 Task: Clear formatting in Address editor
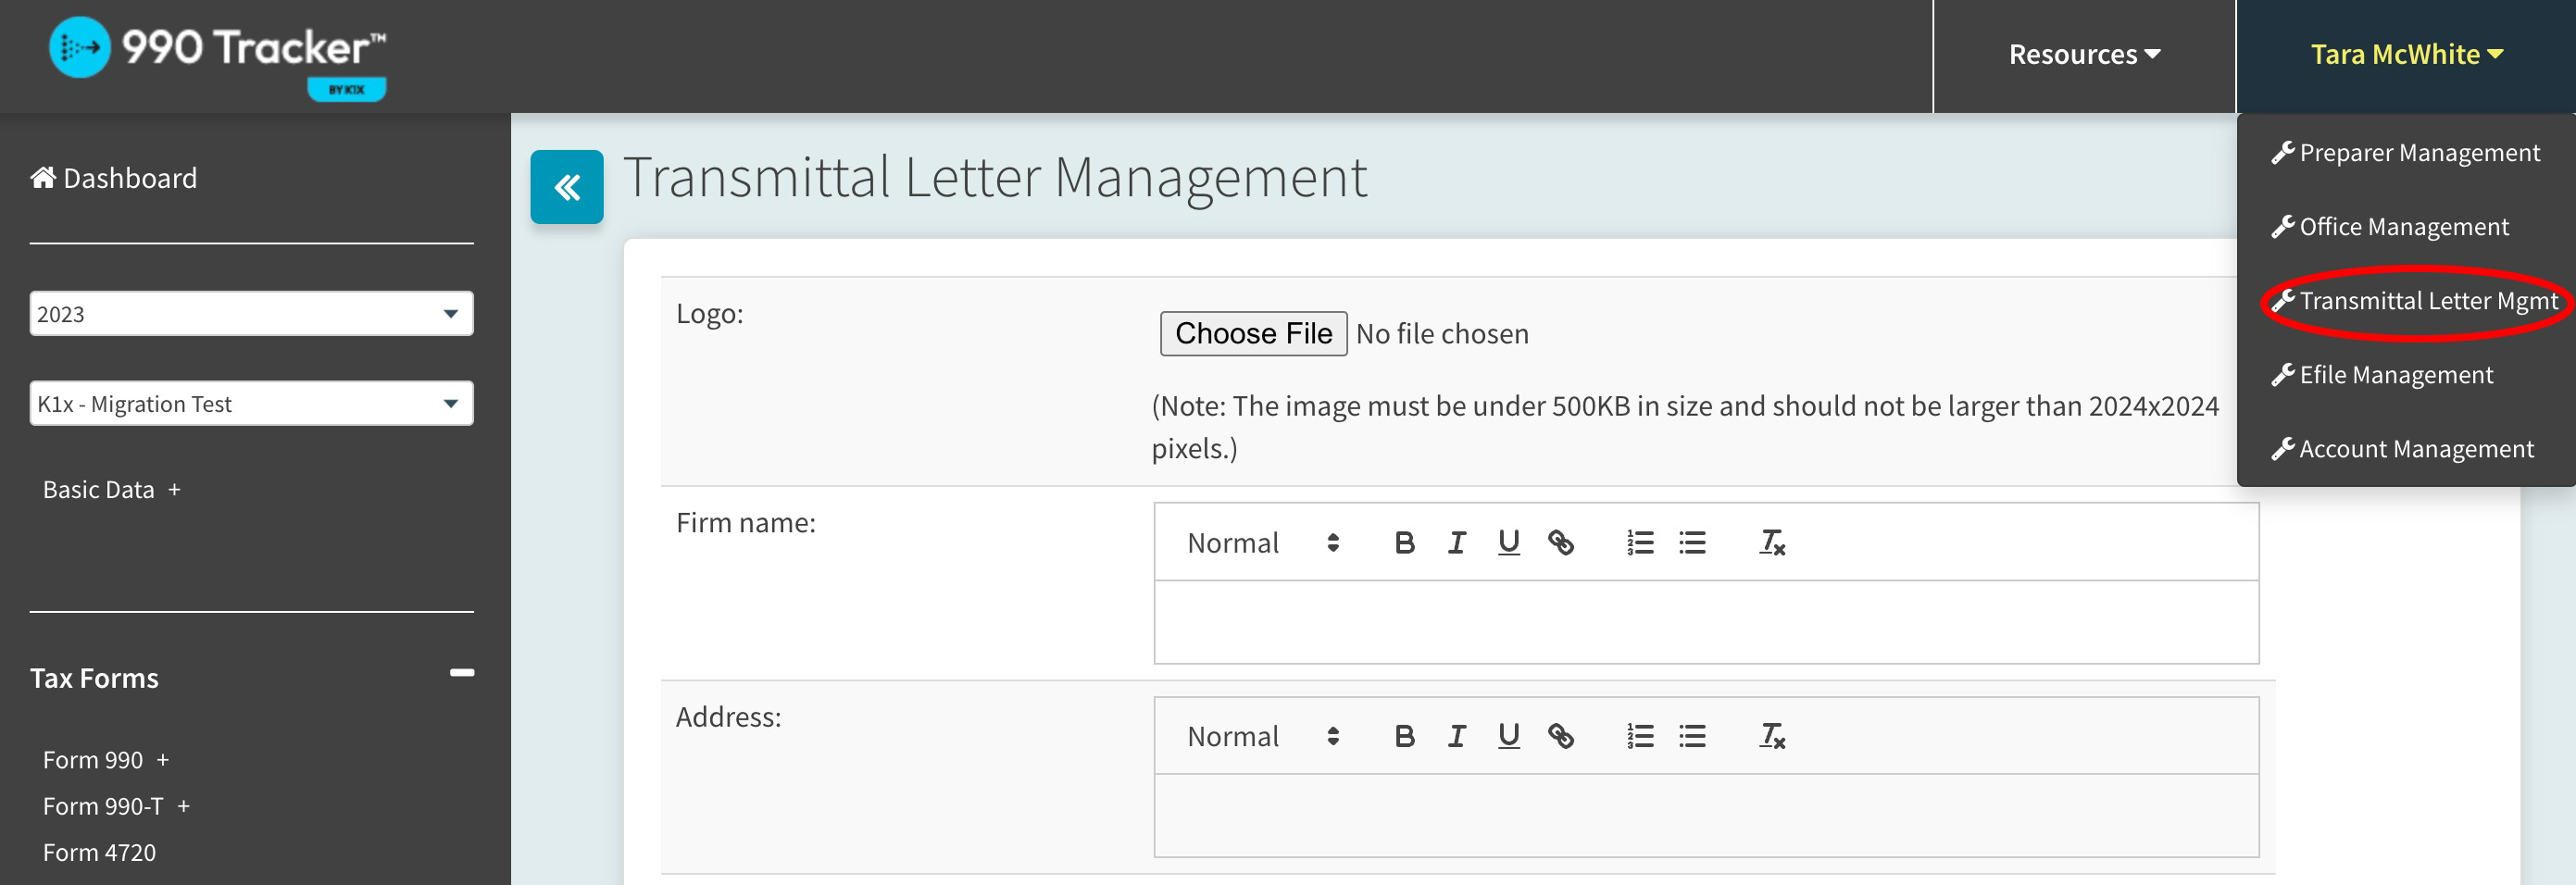pyautogui.click(x=1771, y=737)
